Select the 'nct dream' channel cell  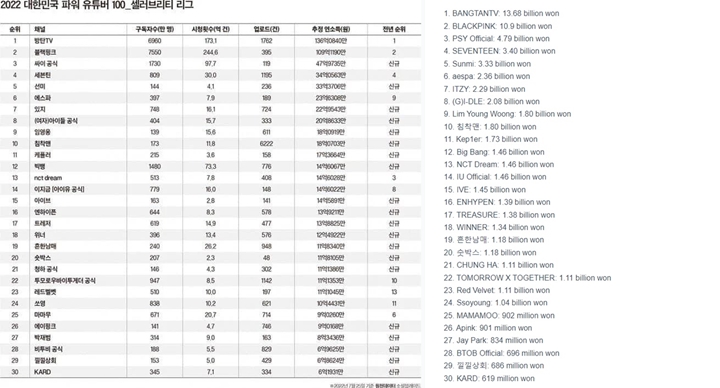[48, 178]
